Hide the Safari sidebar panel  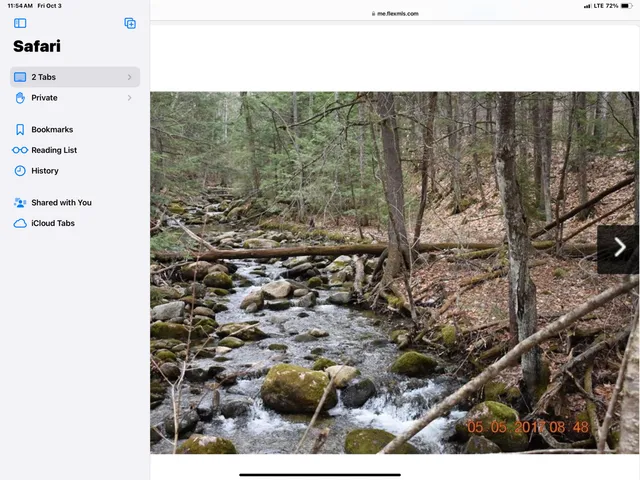20,23
